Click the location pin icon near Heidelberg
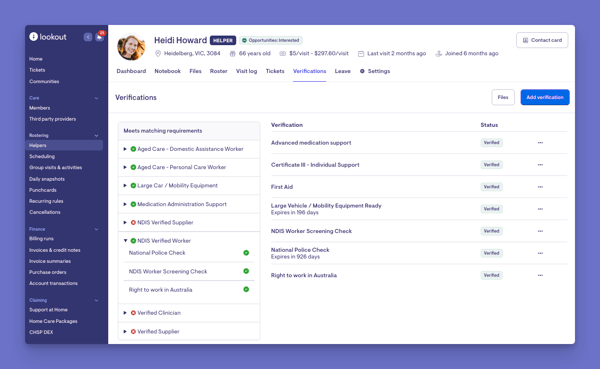Image resolution: width=600 pixels, height=369 pixels. point(158,54)
